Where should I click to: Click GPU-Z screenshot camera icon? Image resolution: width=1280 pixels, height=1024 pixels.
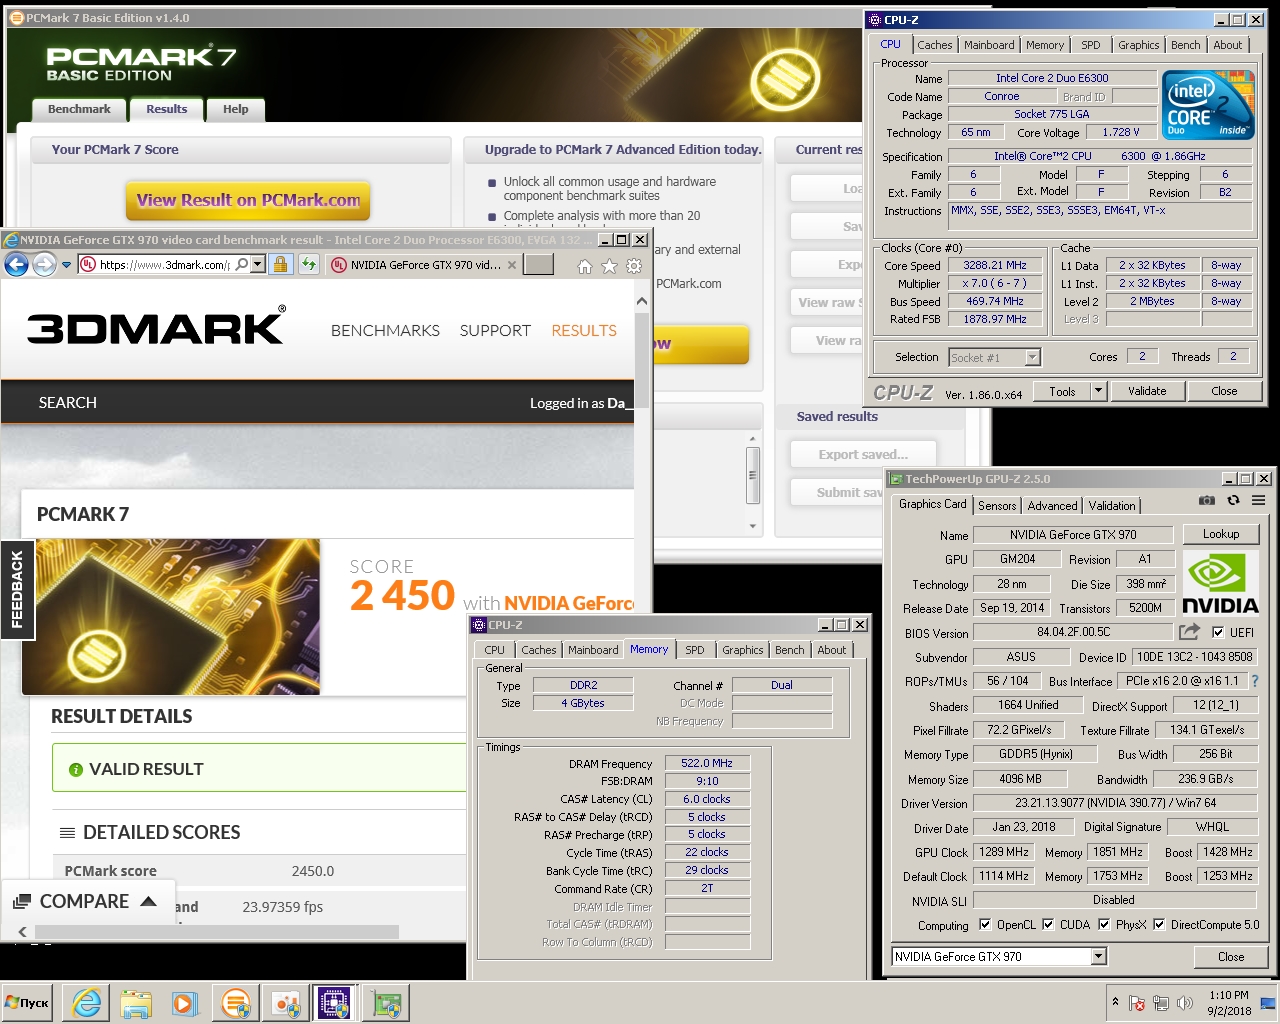1207,500
